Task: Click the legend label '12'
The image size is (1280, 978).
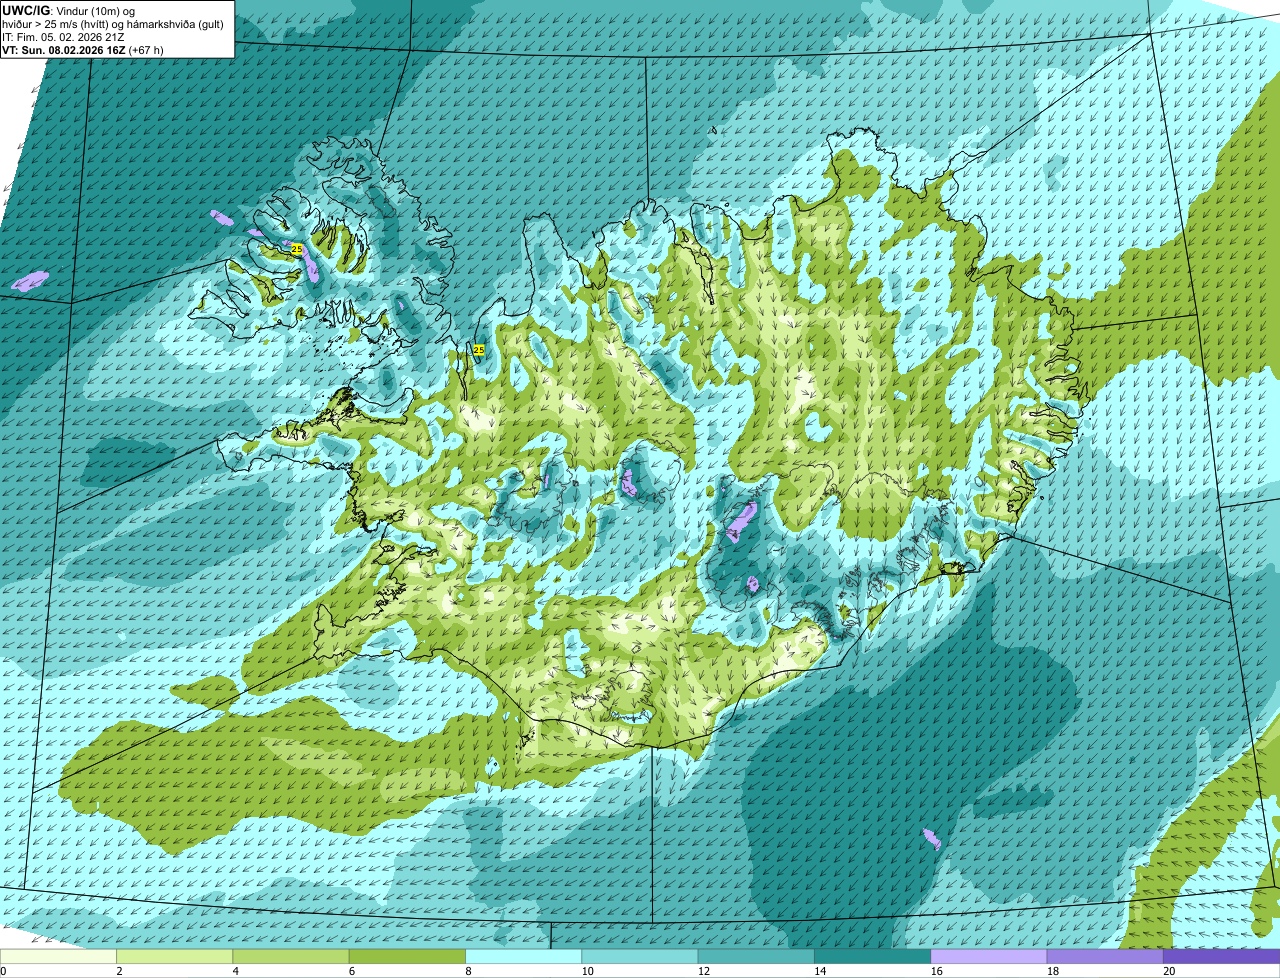Action: pyautogui.click(x=704, y=971)
